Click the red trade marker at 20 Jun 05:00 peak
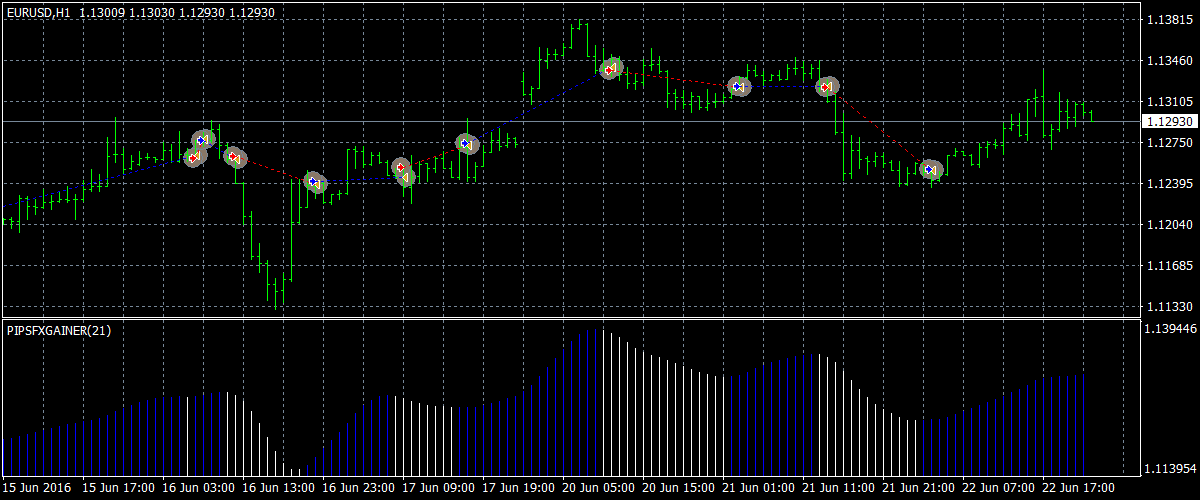 (x=611, y=69)
